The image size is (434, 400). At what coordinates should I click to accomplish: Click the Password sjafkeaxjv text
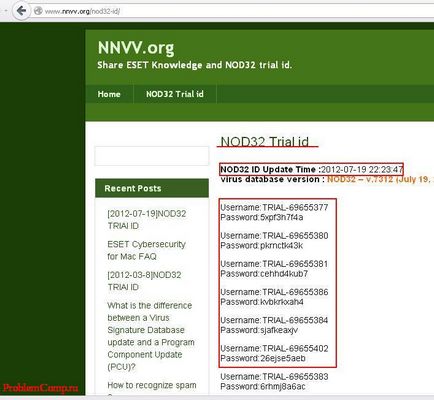click(259, 330)
